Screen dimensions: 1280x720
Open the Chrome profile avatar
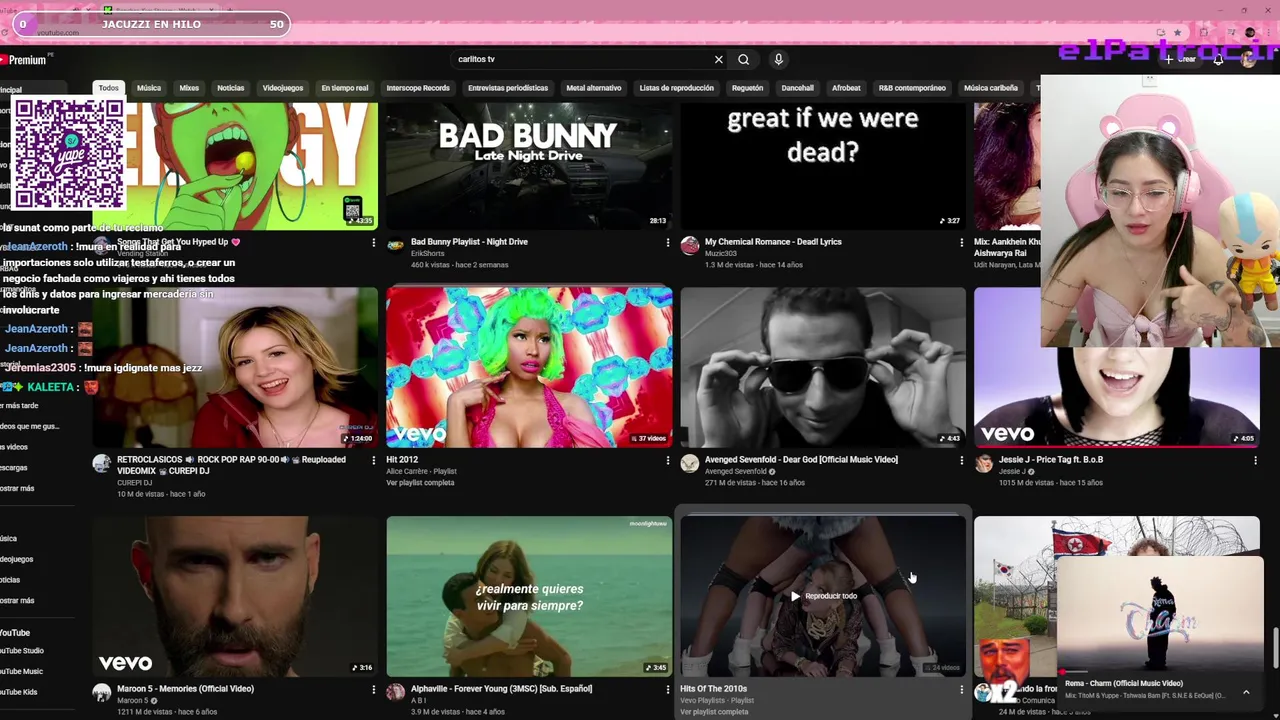(1249, 32)
